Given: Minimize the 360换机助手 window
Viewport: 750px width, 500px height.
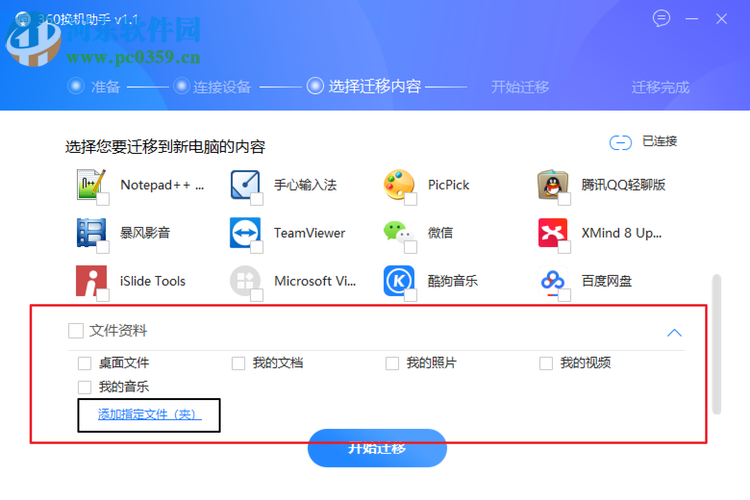Looking at the screenshot, I should tap(692, 19).
